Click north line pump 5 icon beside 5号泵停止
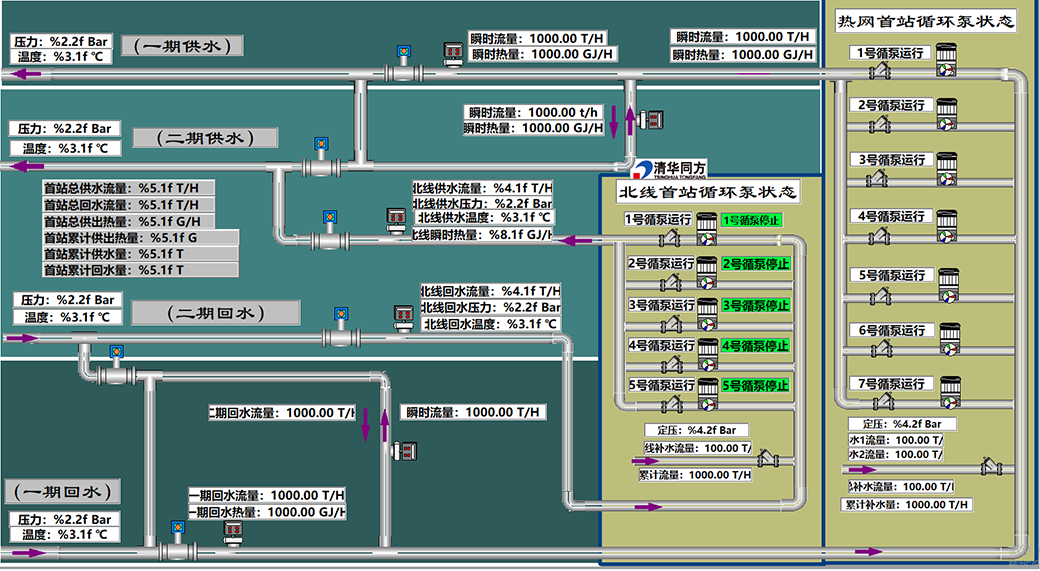 point(706,395)
